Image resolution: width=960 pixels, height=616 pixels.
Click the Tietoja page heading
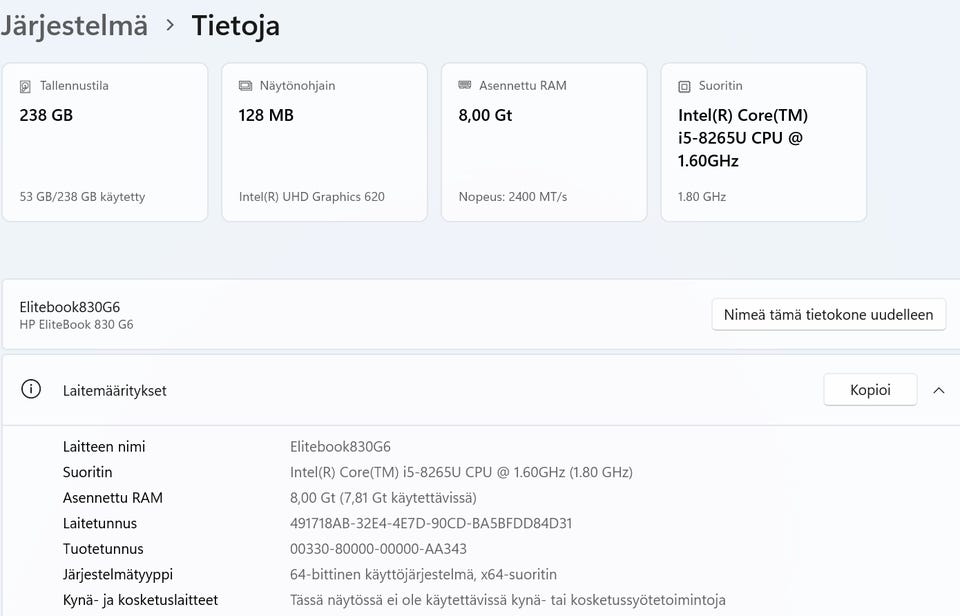[236, 25]
